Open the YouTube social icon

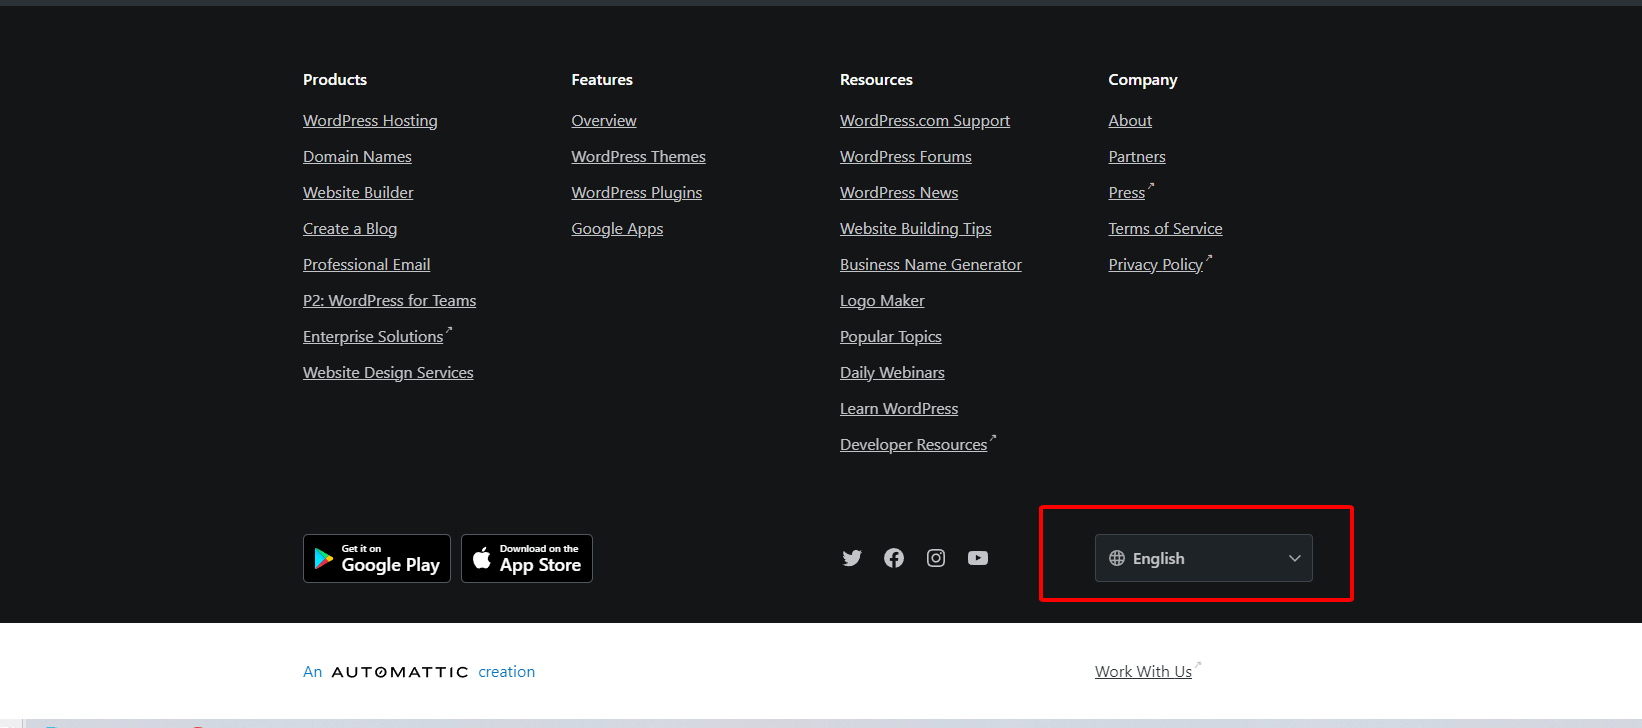tap(978, 558)
